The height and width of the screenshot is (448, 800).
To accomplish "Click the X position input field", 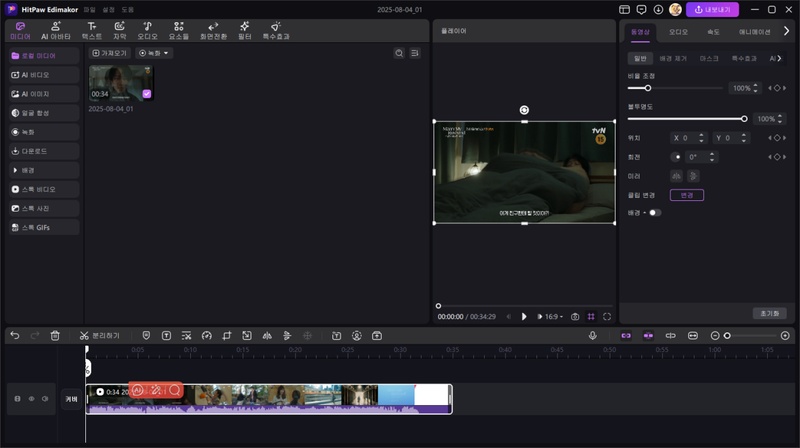I will click(688, 138).
